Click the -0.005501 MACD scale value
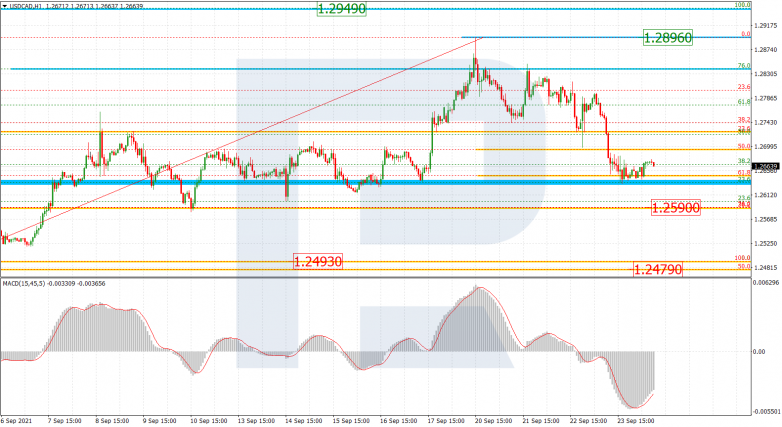Viewport: 782px width, 427px height. [x=766, y=412]
